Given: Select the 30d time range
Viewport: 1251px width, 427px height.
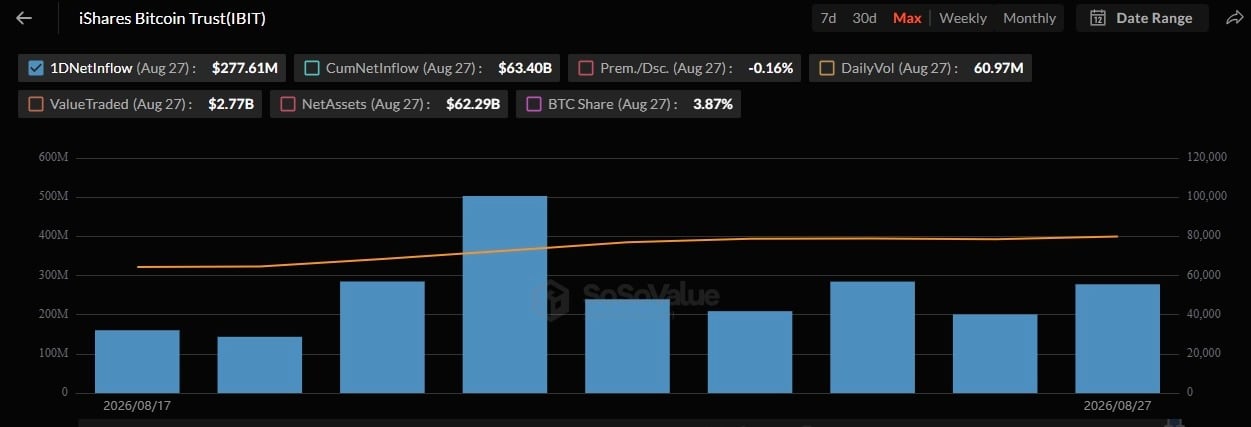Looking at the screenshot, I should [x=864, y=18].
